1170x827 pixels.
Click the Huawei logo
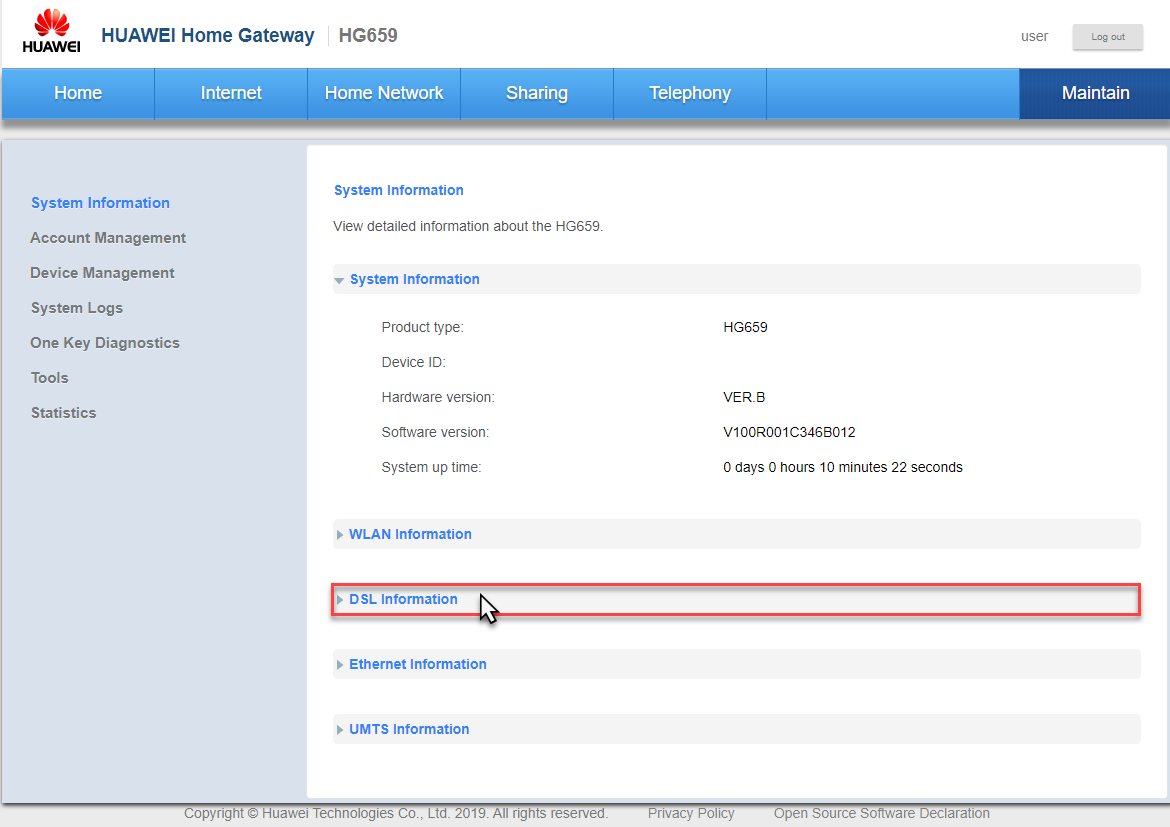(51, 31)
